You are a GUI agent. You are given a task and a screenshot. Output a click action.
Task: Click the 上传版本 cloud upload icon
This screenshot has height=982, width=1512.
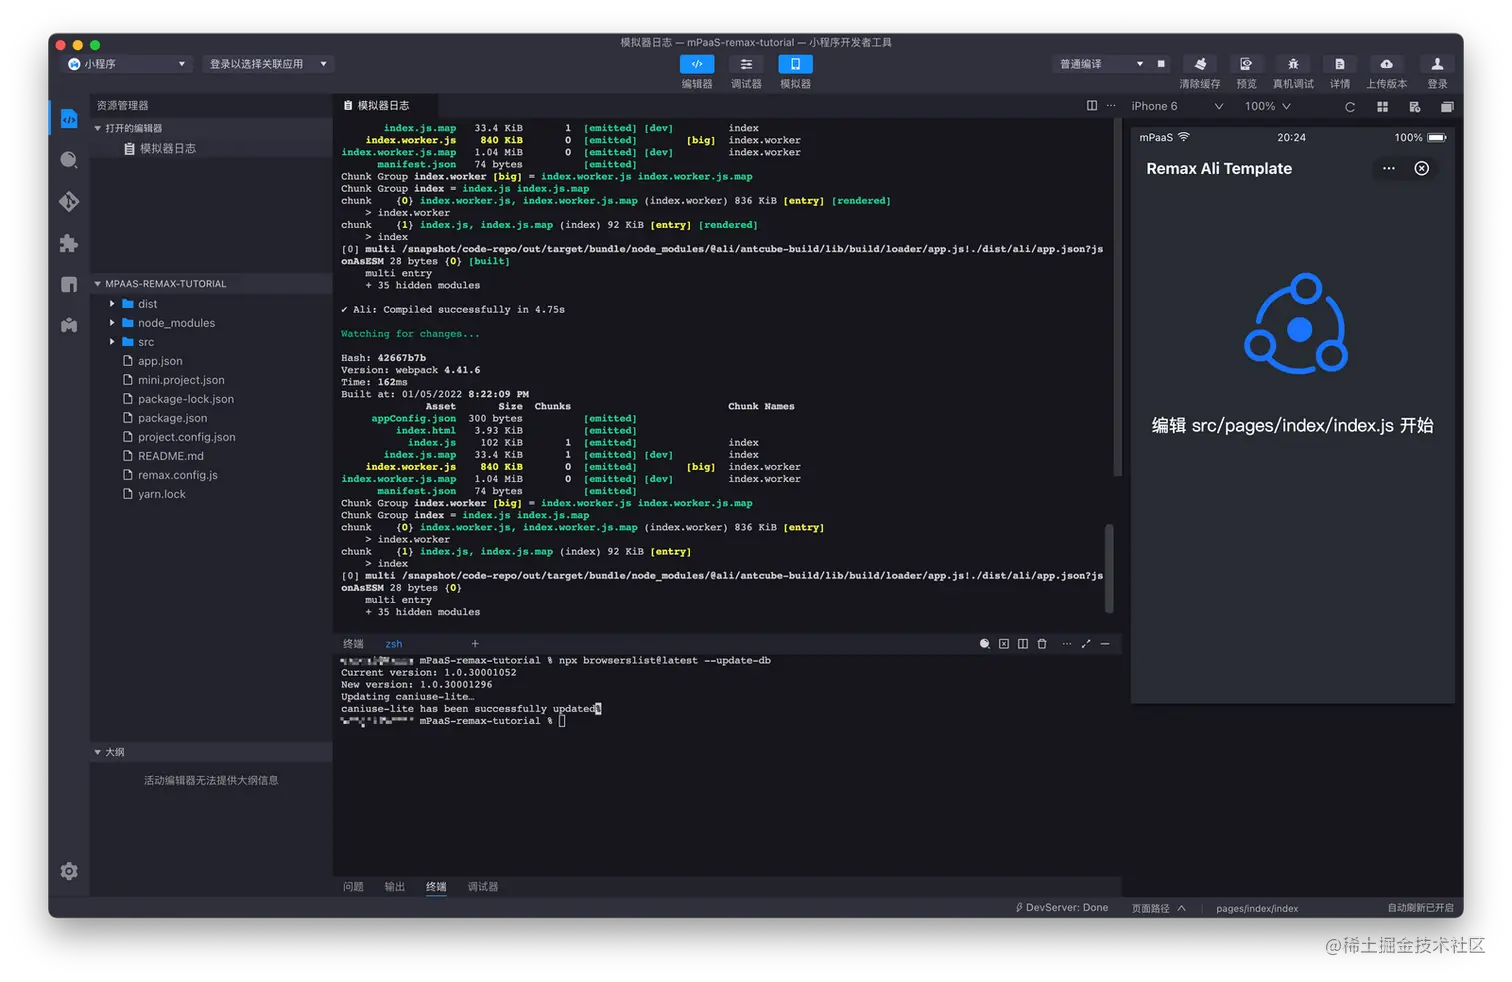(1386, 64)
